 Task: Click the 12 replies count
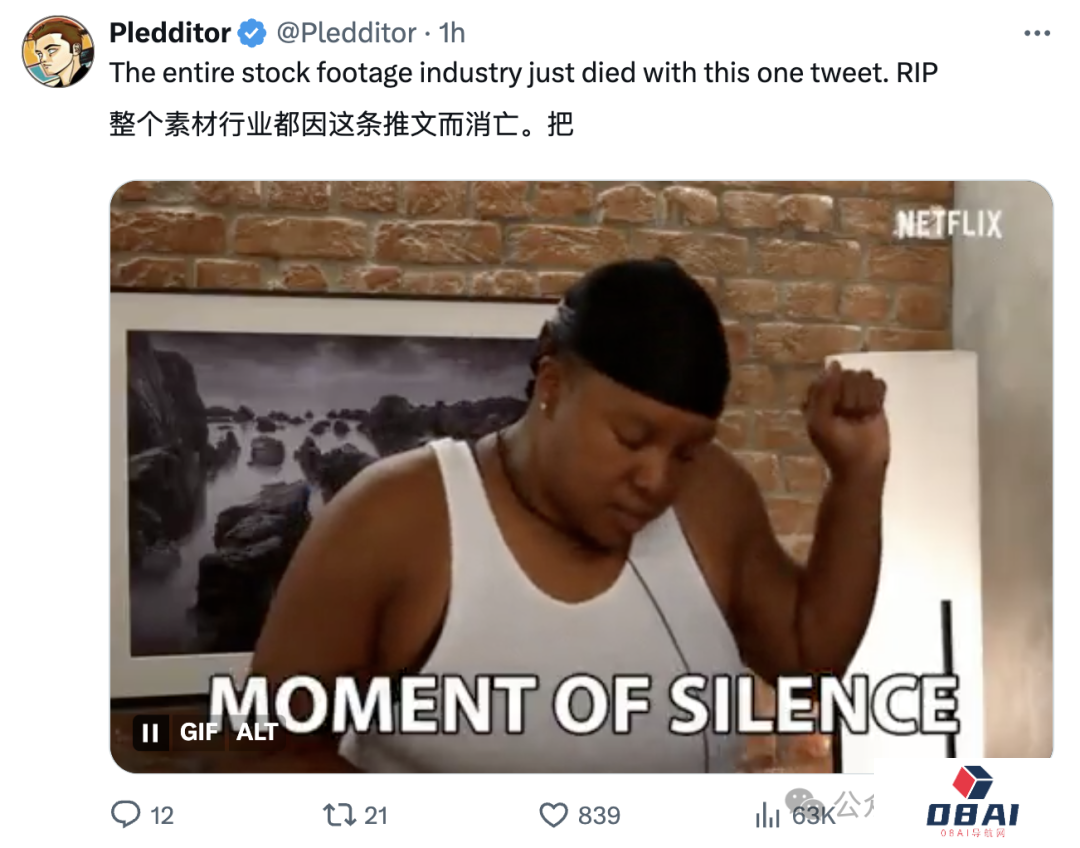tap(162, 816)
